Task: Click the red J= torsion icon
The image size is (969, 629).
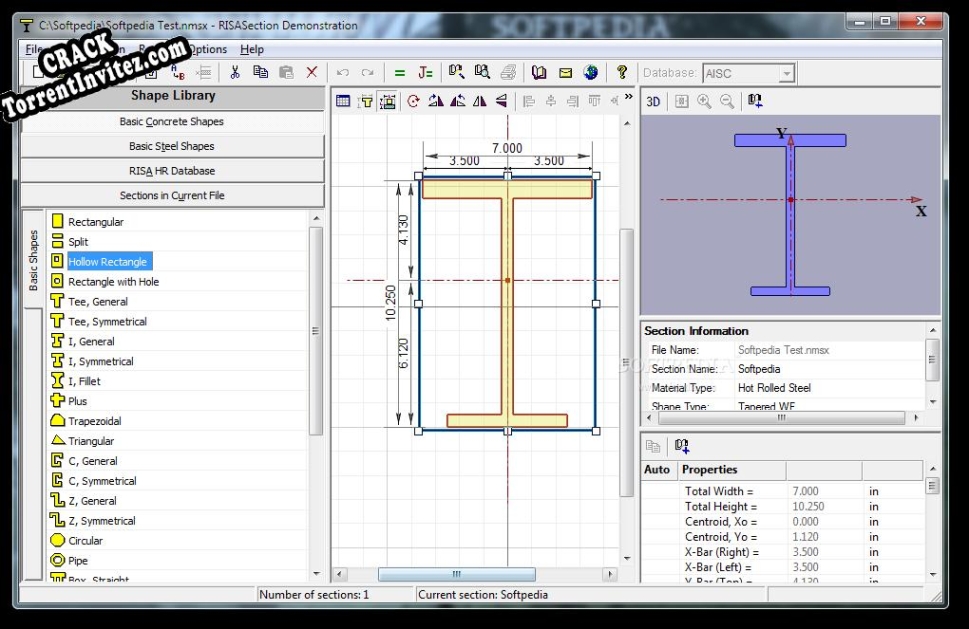Action: (x=425, y=73)
